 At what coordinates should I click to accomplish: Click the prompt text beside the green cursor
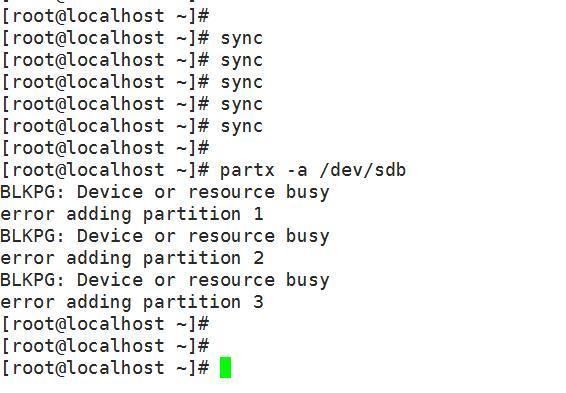(105, 368)
